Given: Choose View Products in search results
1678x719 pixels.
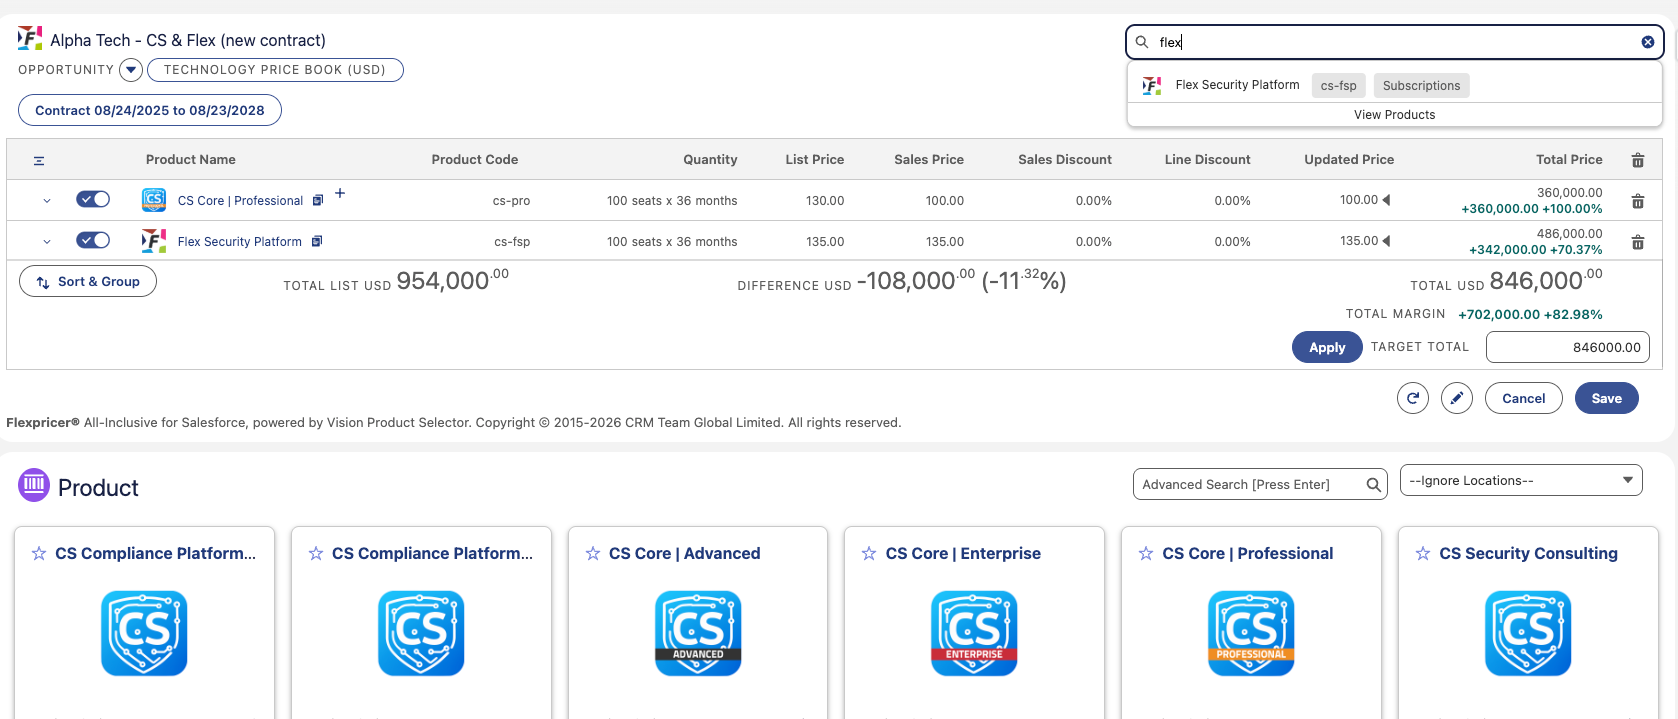Looking at the screenshot, I should tap(1394, 115).
